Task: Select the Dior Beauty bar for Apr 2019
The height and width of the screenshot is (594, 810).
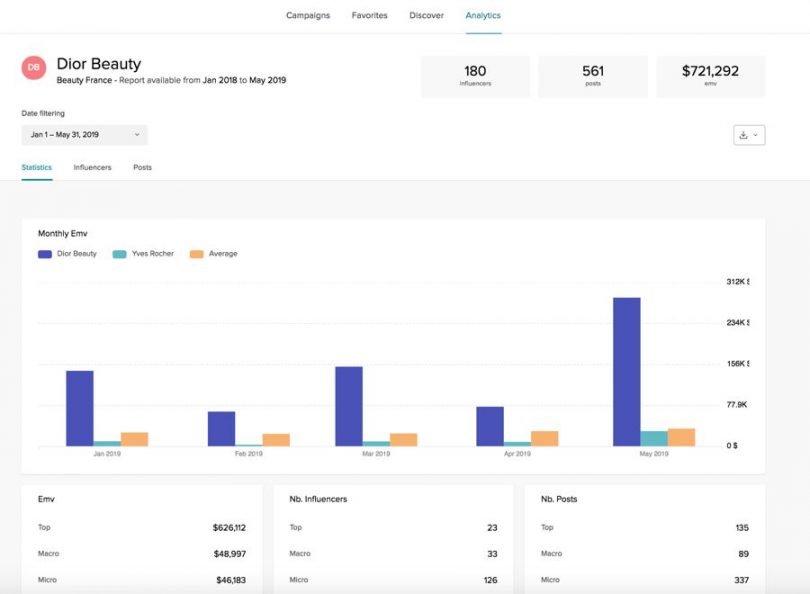Action: point(490,426)
